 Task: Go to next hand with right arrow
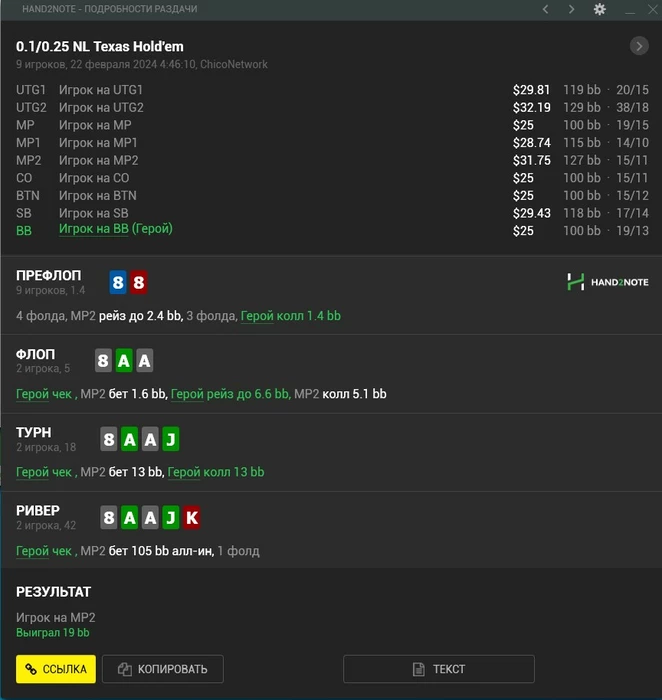coord(571,9)
